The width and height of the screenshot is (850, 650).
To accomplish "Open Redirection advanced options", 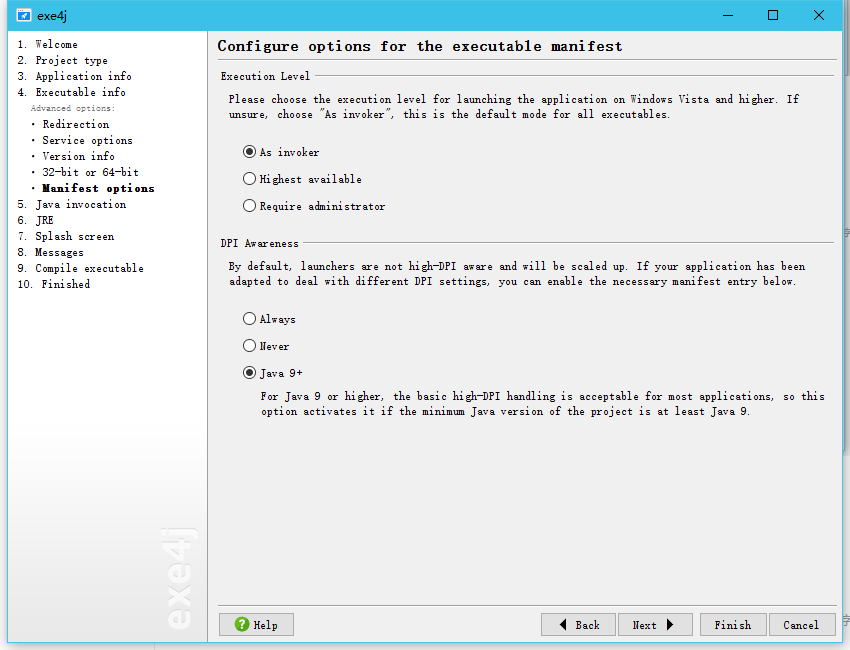I will click(76, 124).
